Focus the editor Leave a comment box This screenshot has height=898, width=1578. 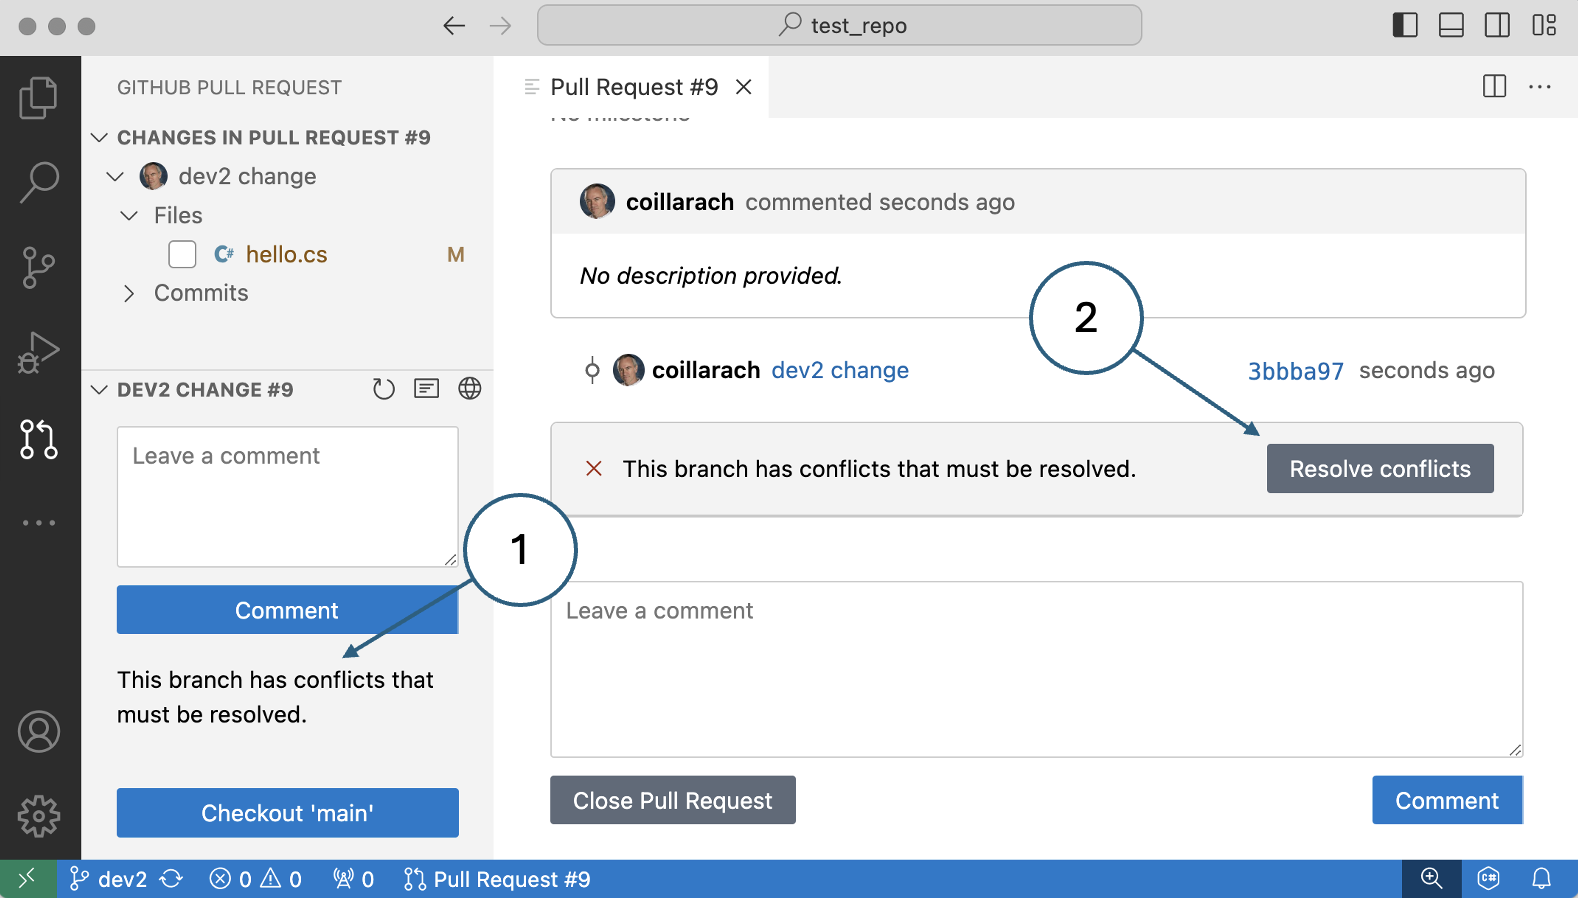pos(1036,670)
